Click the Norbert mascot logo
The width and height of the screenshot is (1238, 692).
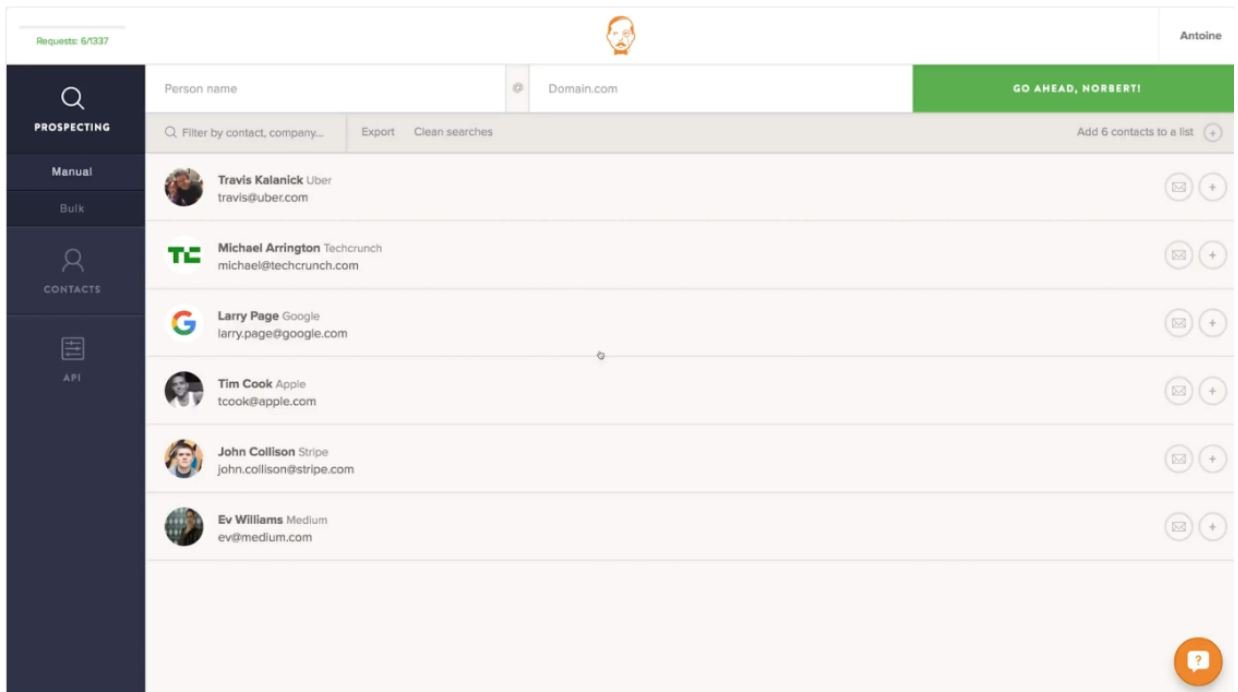tap(620, 36)
